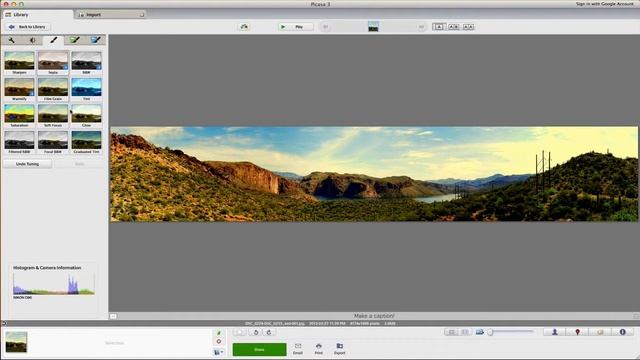The height and width of the screenshot is (360, 640).
Task: Toggle caption visibility button at caption bar left
Action: (x=113, y=316)
